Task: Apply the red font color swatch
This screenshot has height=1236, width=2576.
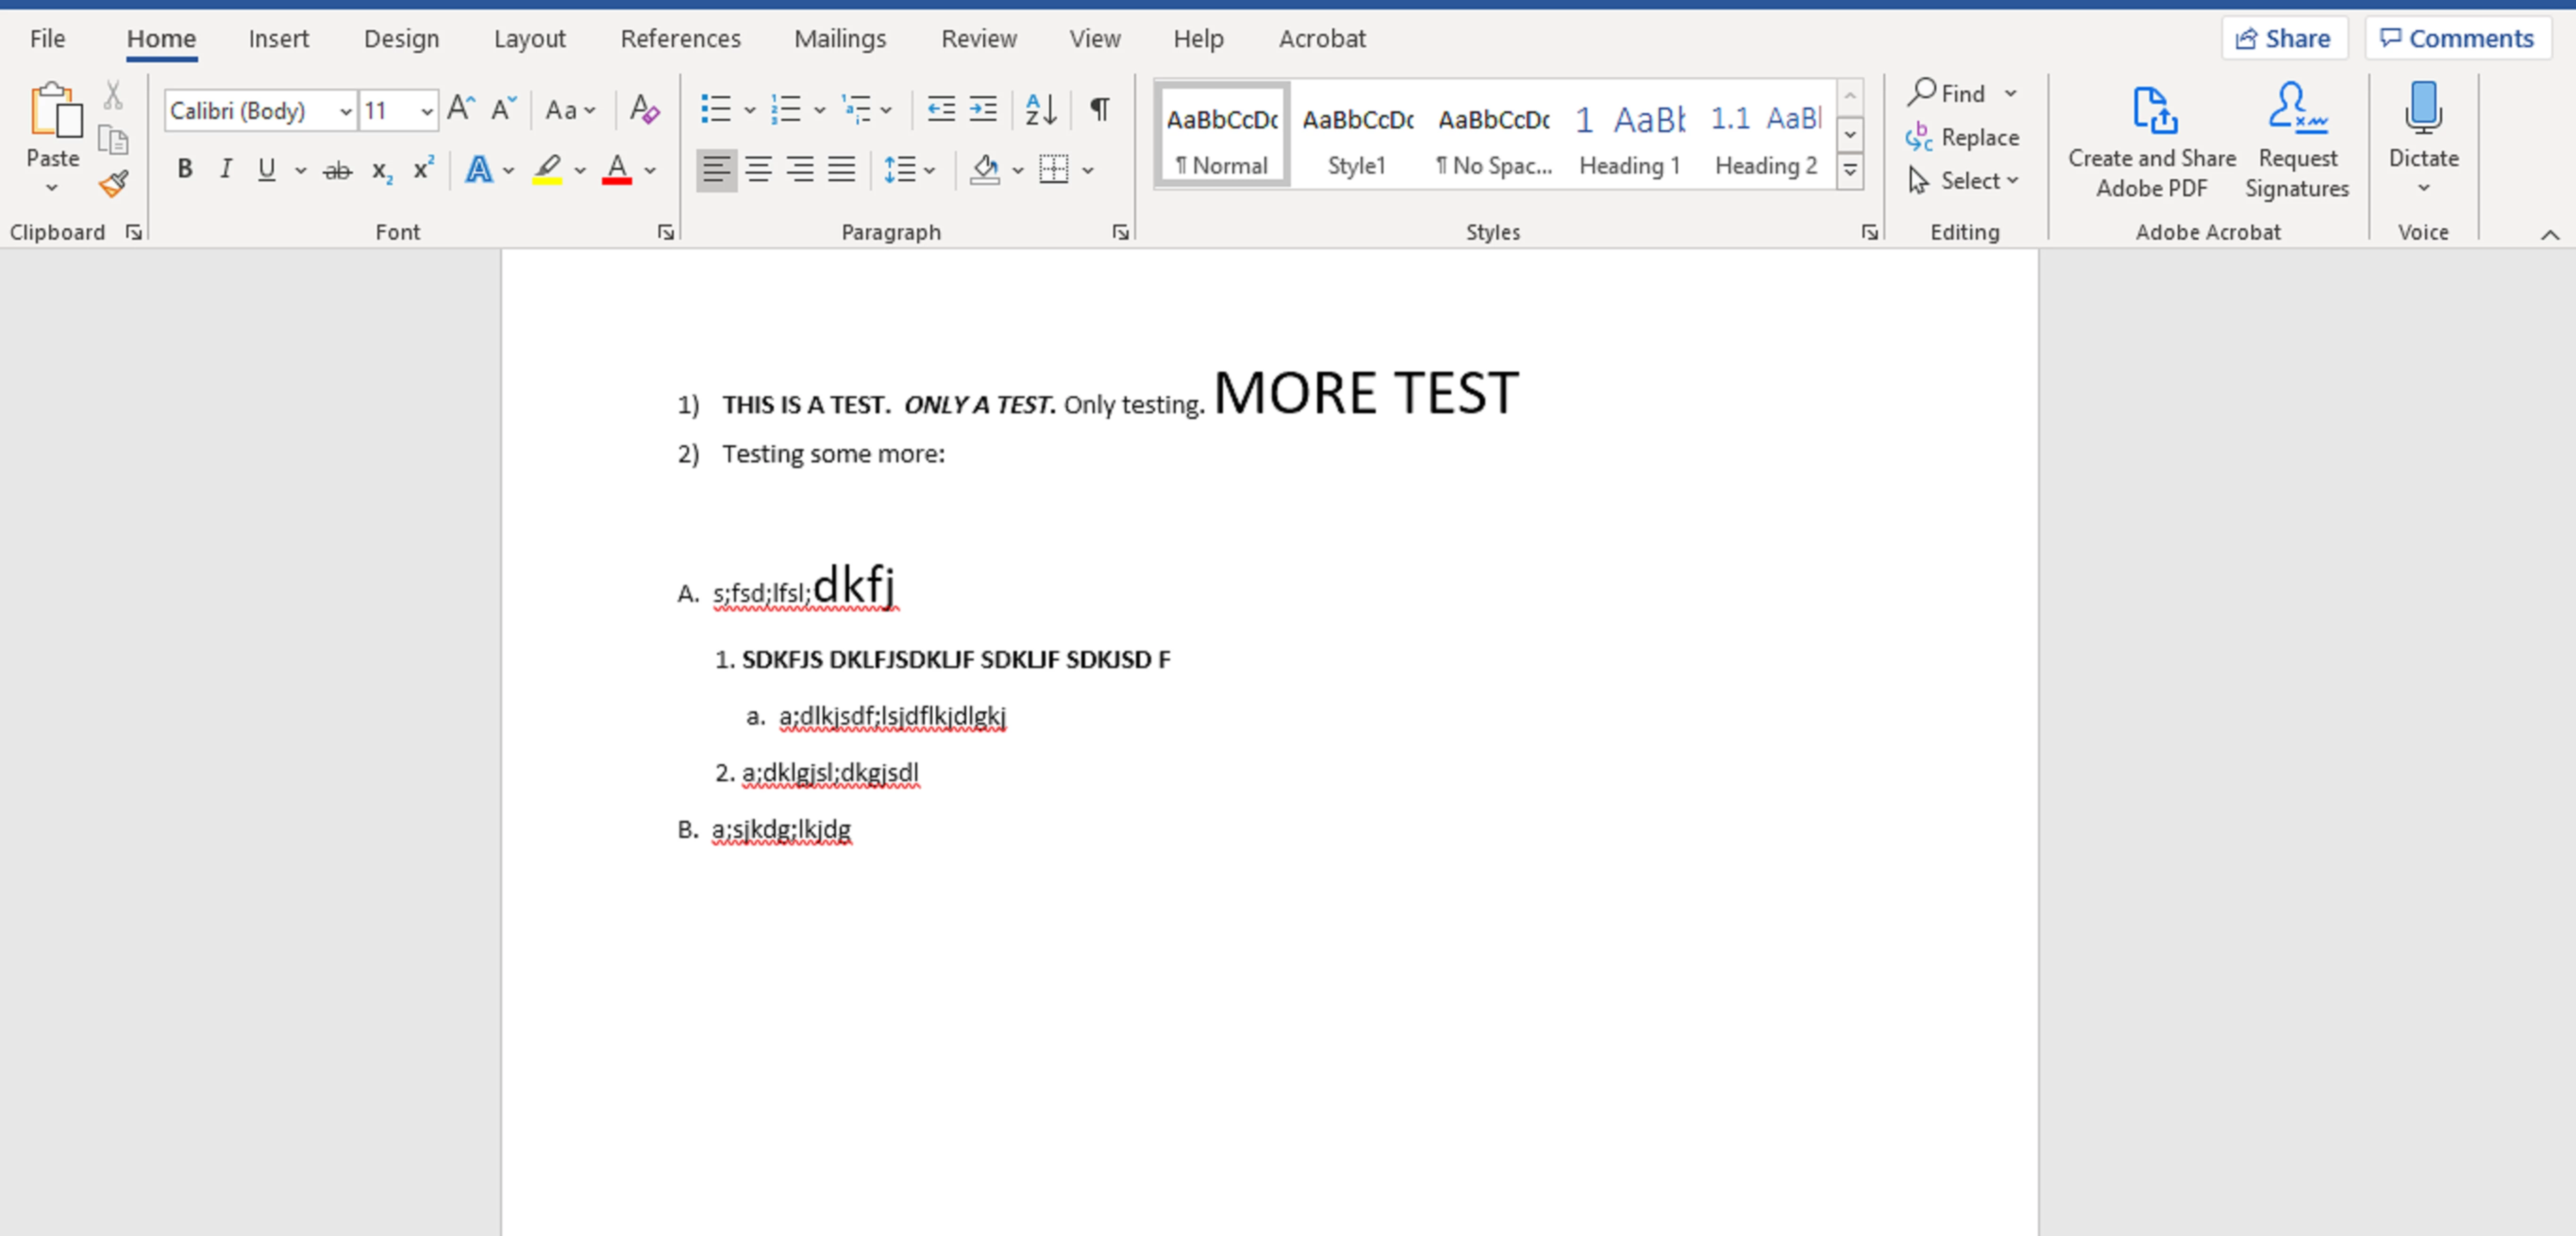Action: (x=617, y=170)
